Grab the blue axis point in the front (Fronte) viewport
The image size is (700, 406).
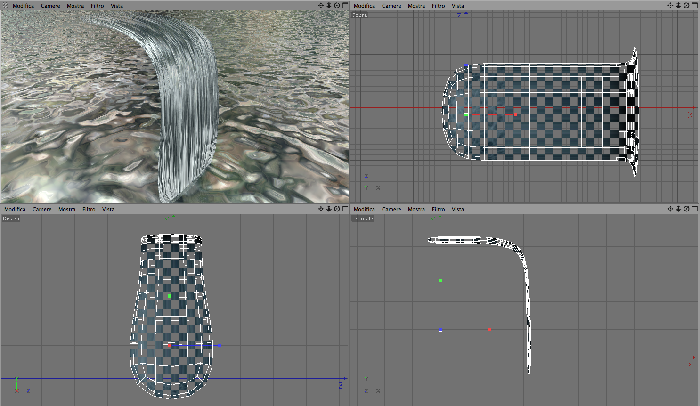pyautogui.click(x=440, y=330)
